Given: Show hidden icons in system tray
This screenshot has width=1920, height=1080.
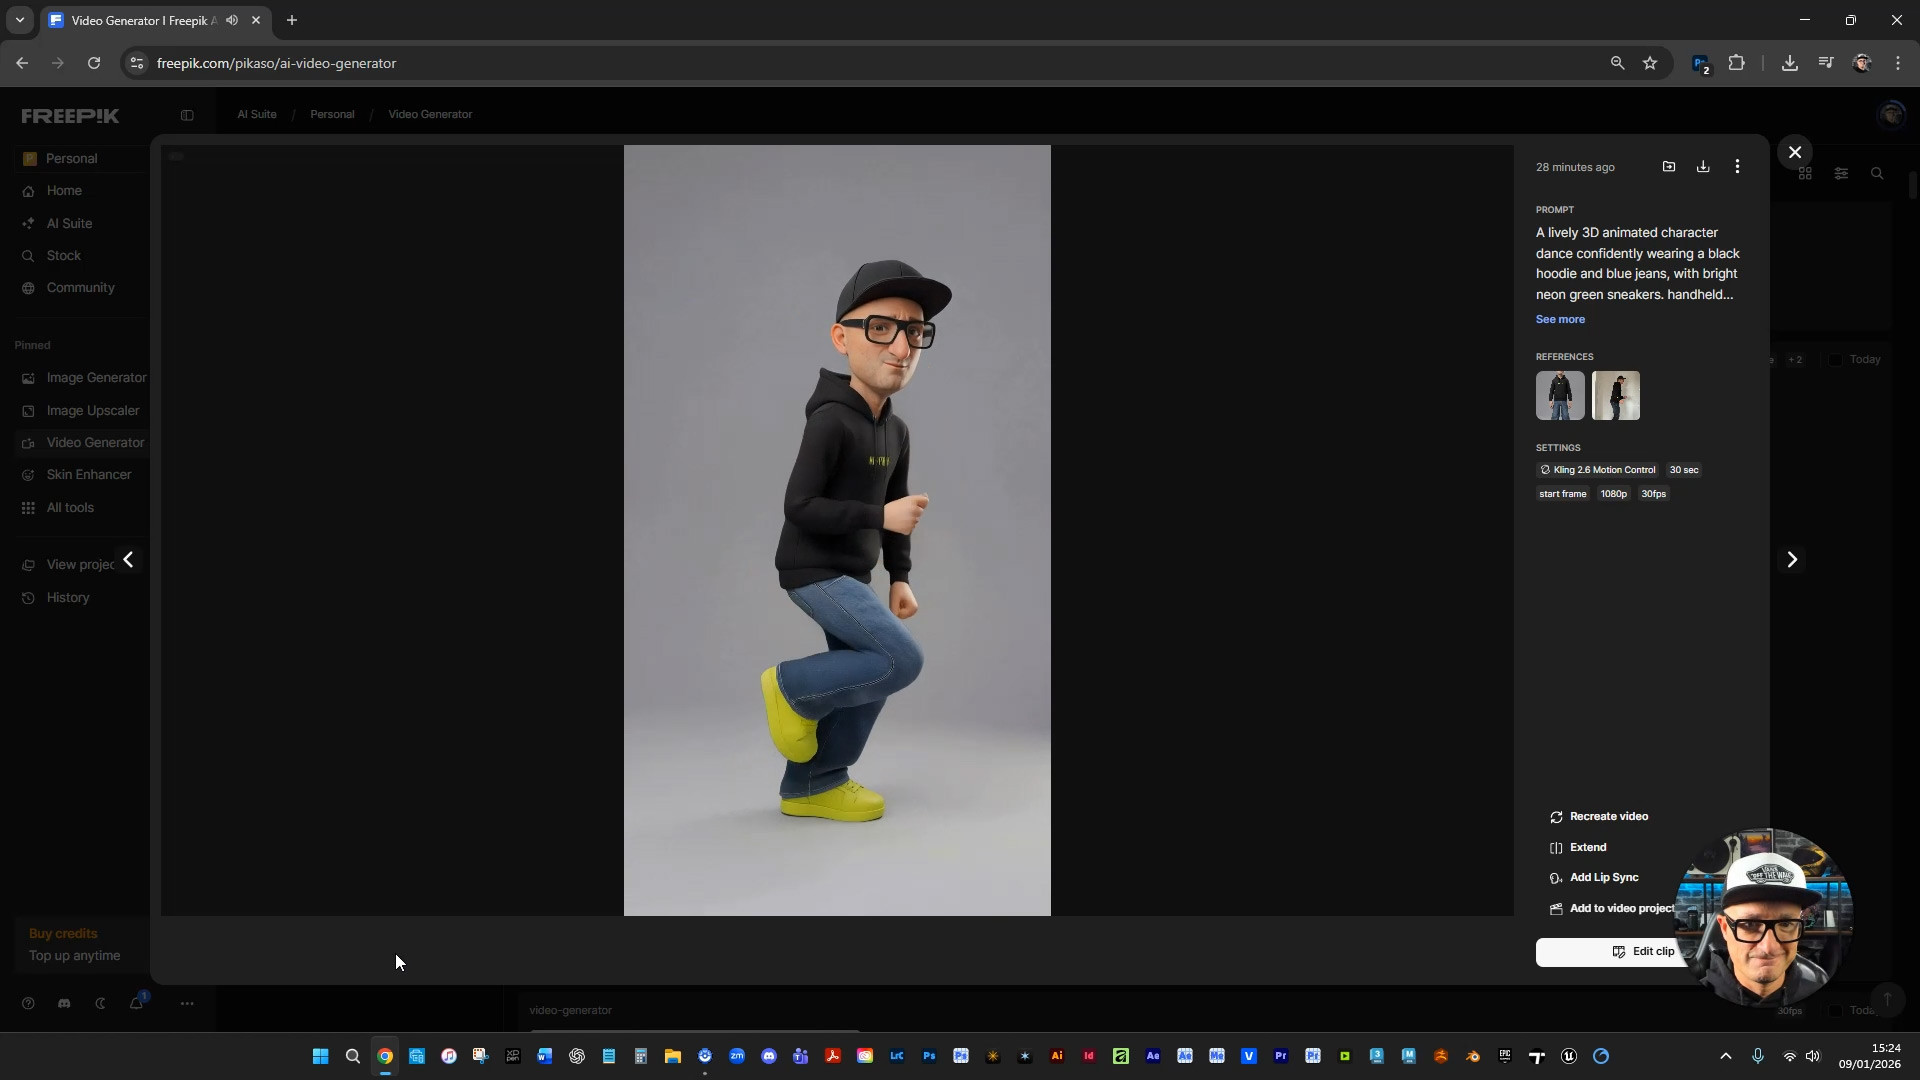Looking at the screenshot, I should click(1725, 1057).
